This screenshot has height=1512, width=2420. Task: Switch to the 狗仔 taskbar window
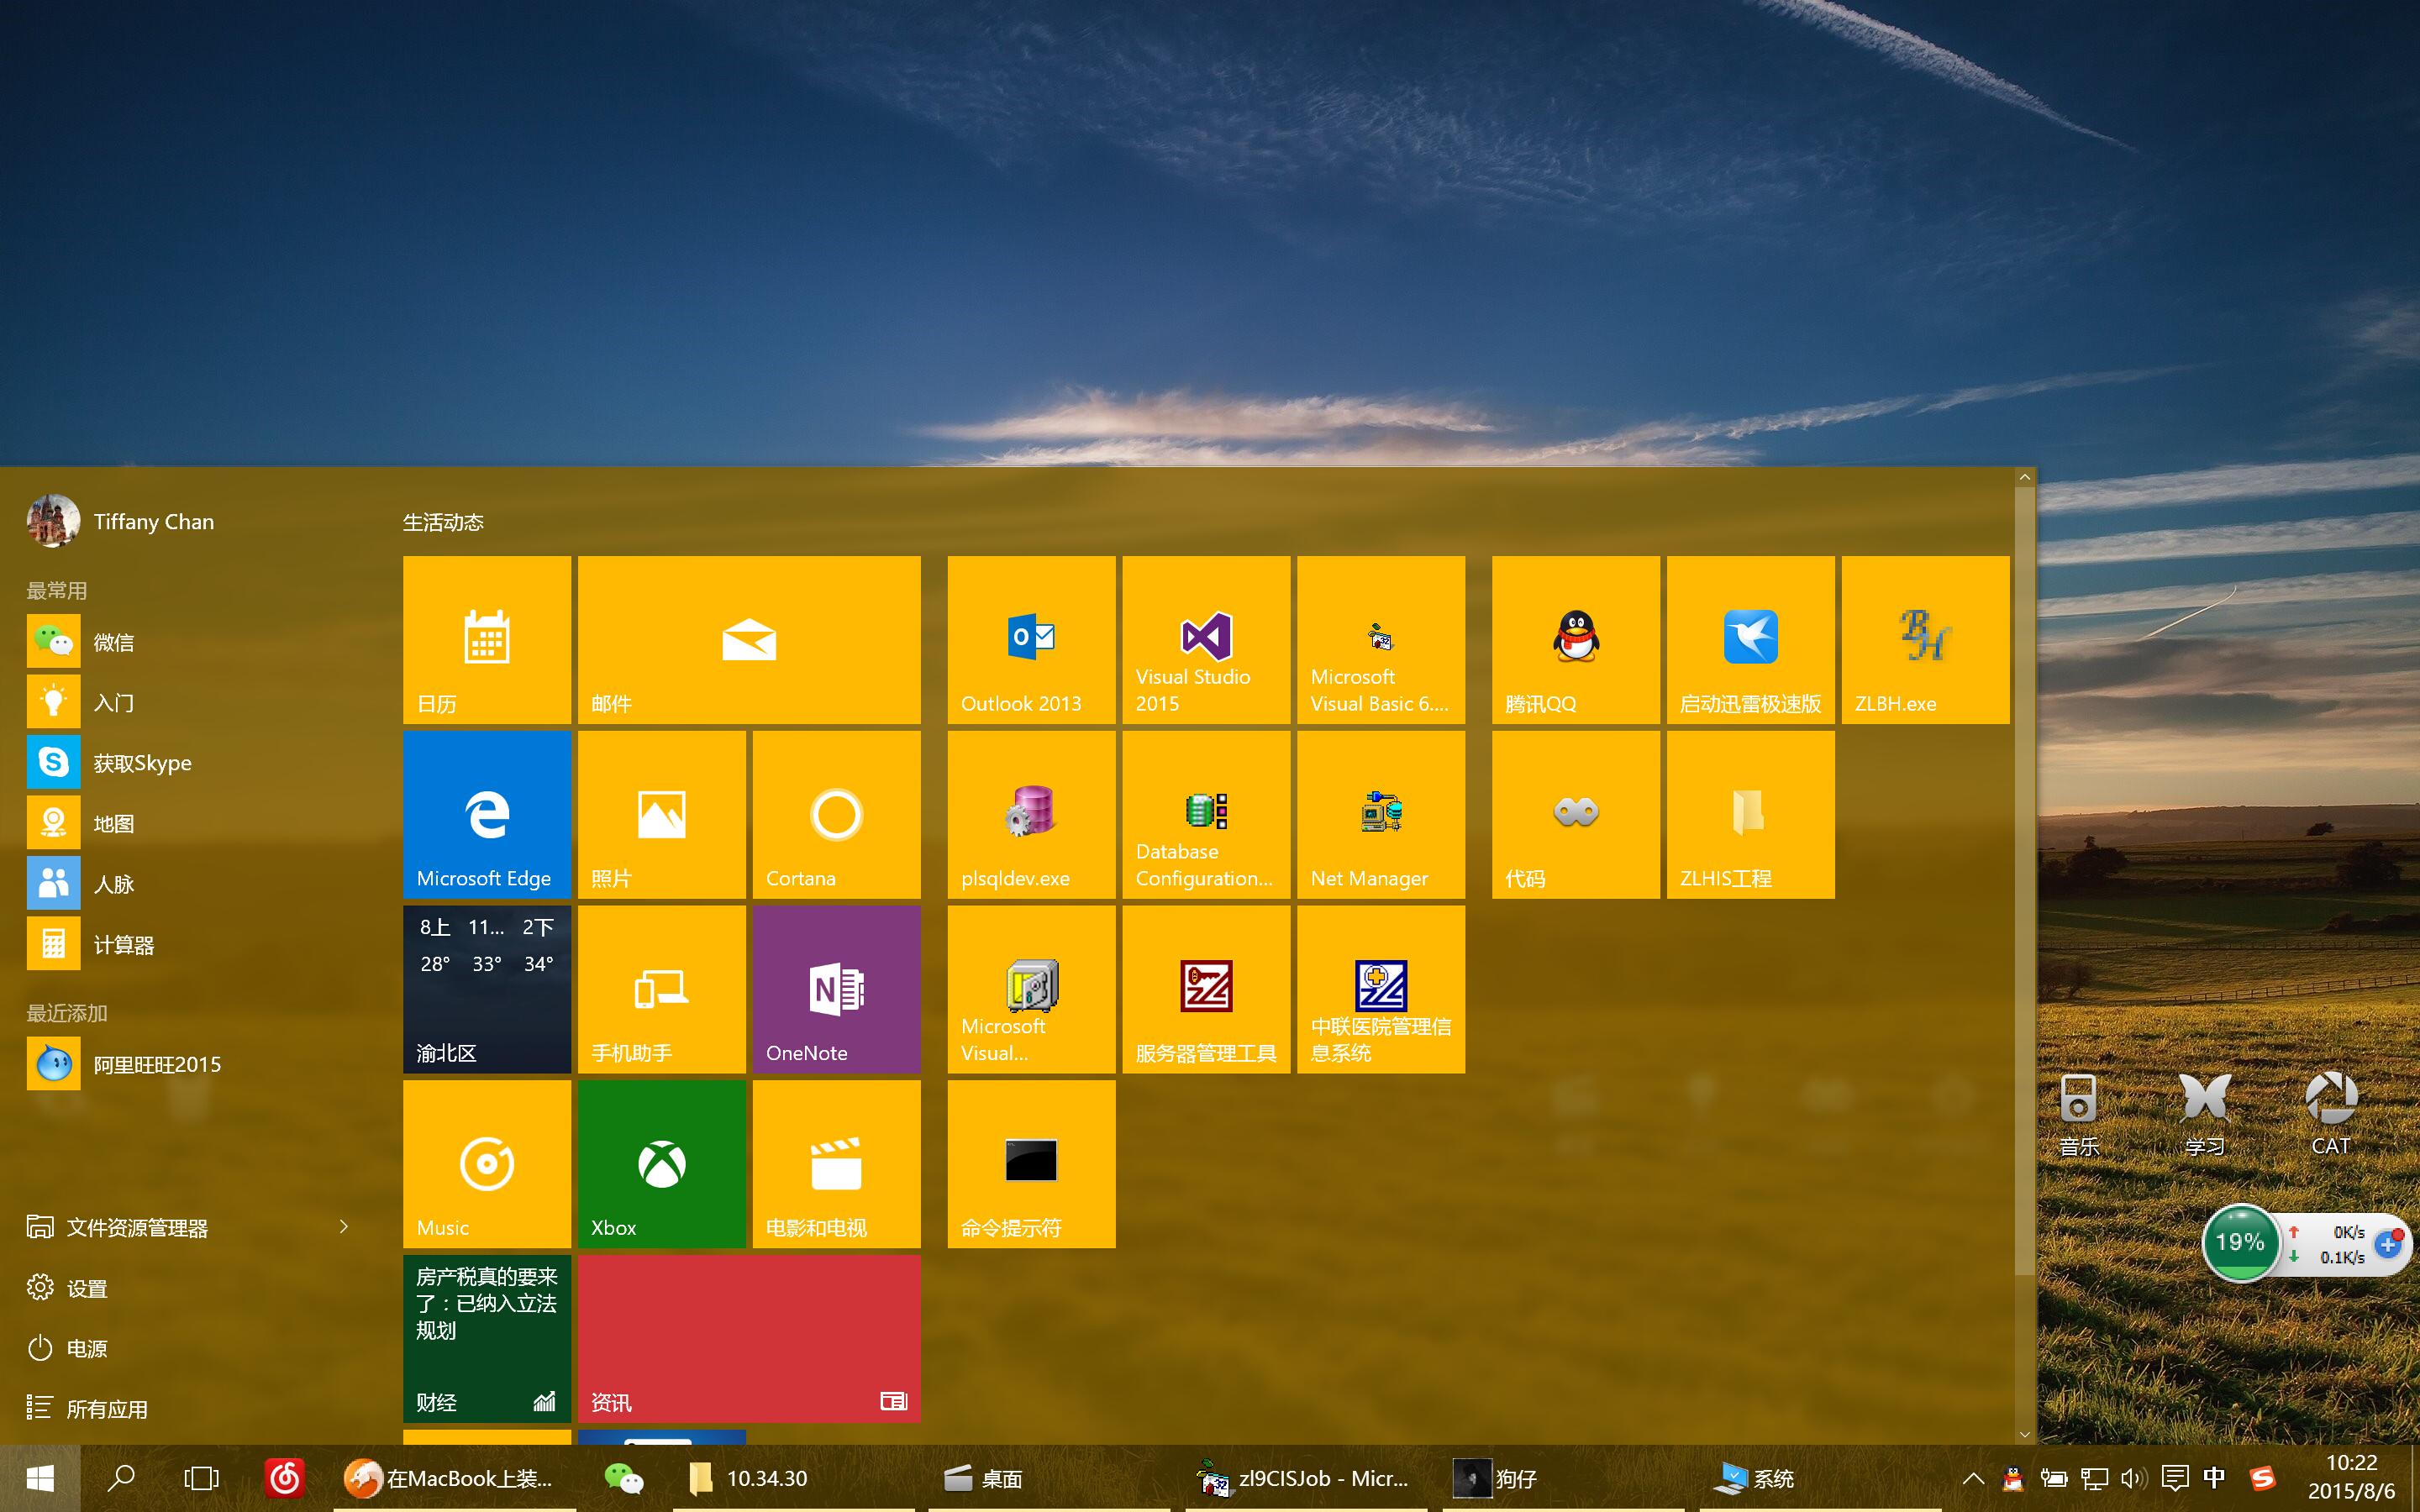click(1562, 1478)
